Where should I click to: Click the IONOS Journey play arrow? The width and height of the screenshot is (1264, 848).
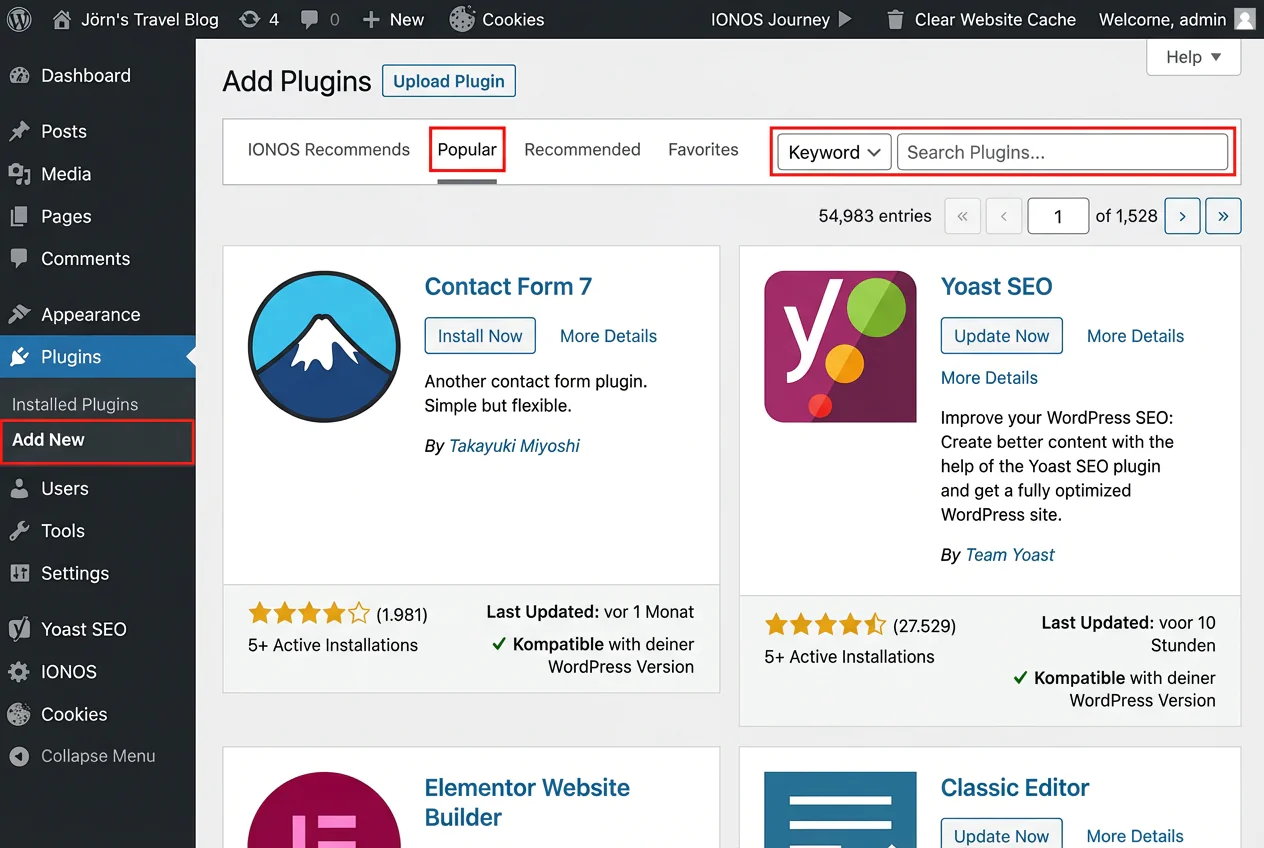845,19
